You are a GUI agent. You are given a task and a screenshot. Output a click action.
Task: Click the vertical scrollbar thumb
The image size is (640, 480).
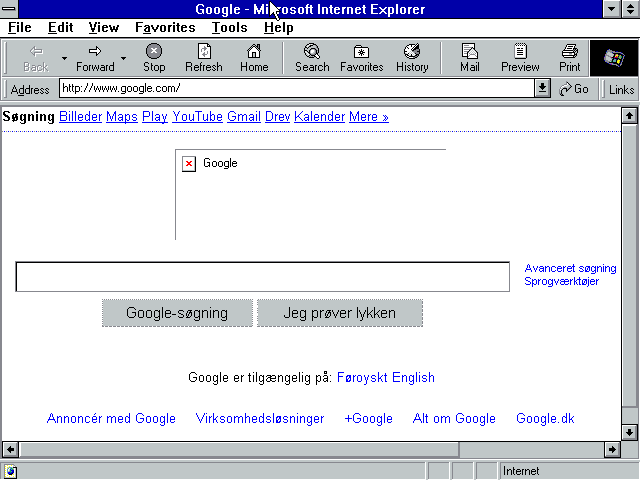coord(629,265)
